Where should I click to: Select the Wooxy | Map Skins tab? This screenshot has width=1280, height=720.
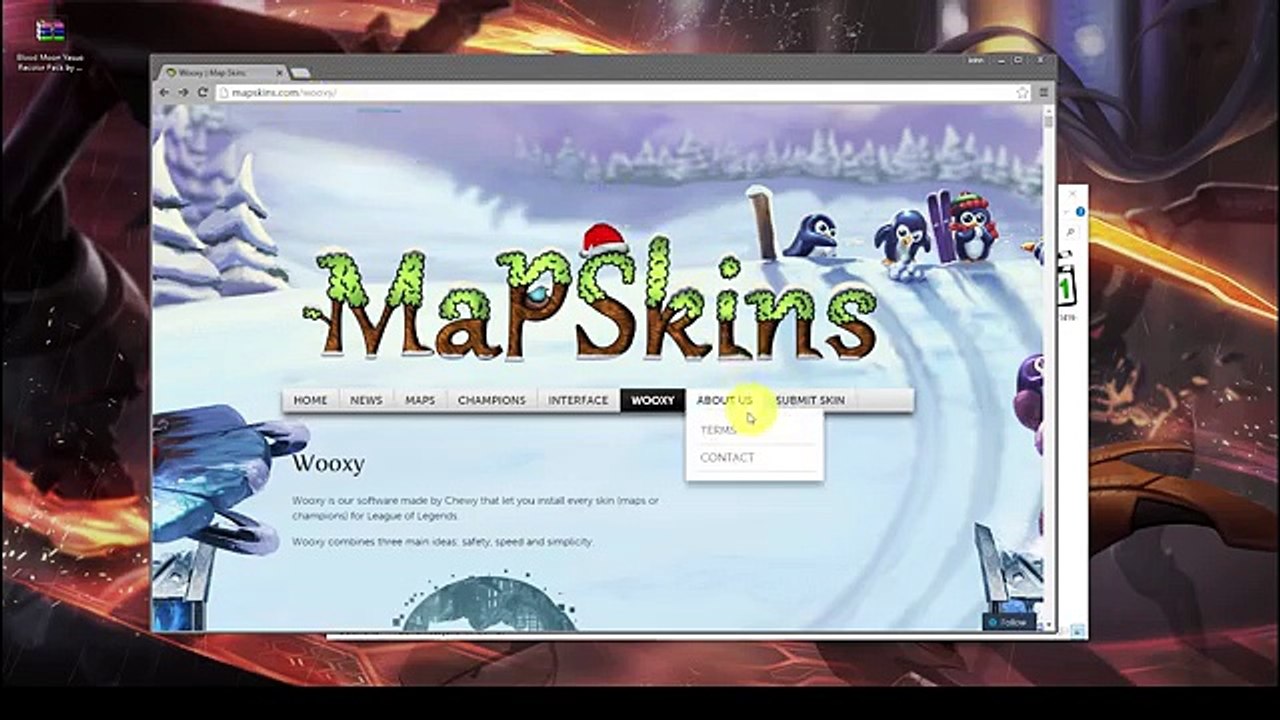223,73
